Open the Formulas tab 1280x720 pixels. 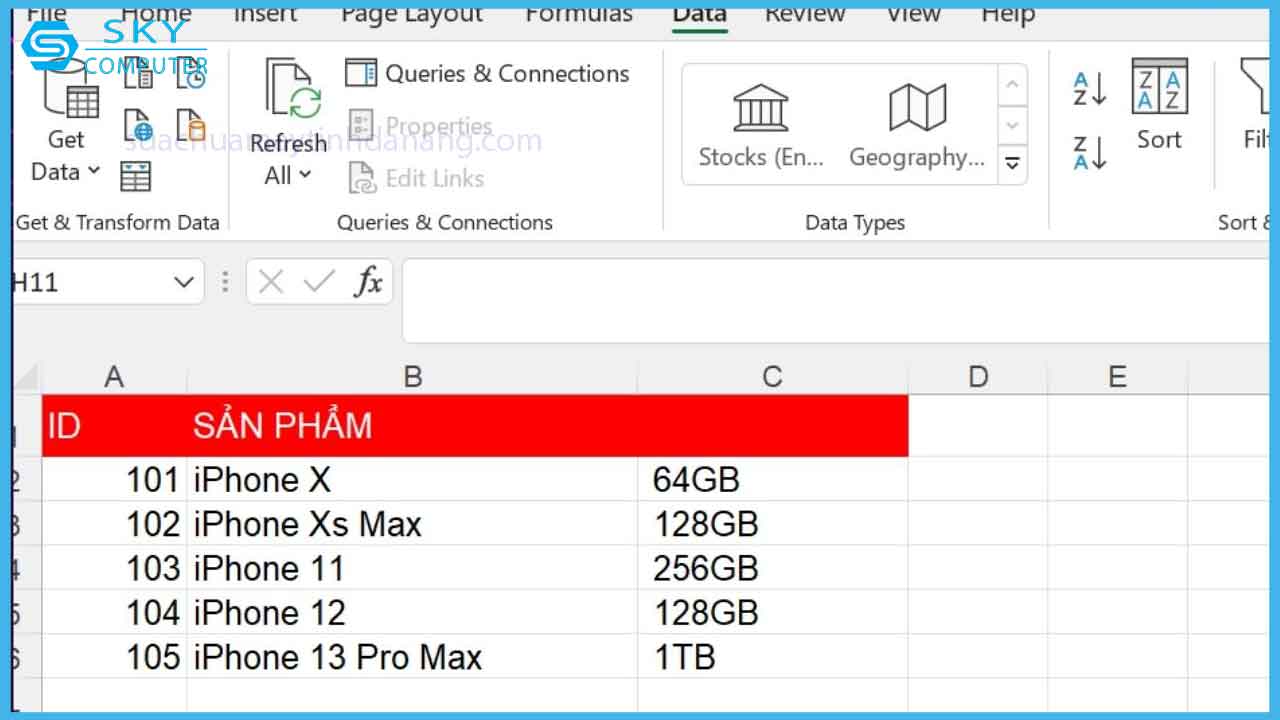click(x=579, y=13)
